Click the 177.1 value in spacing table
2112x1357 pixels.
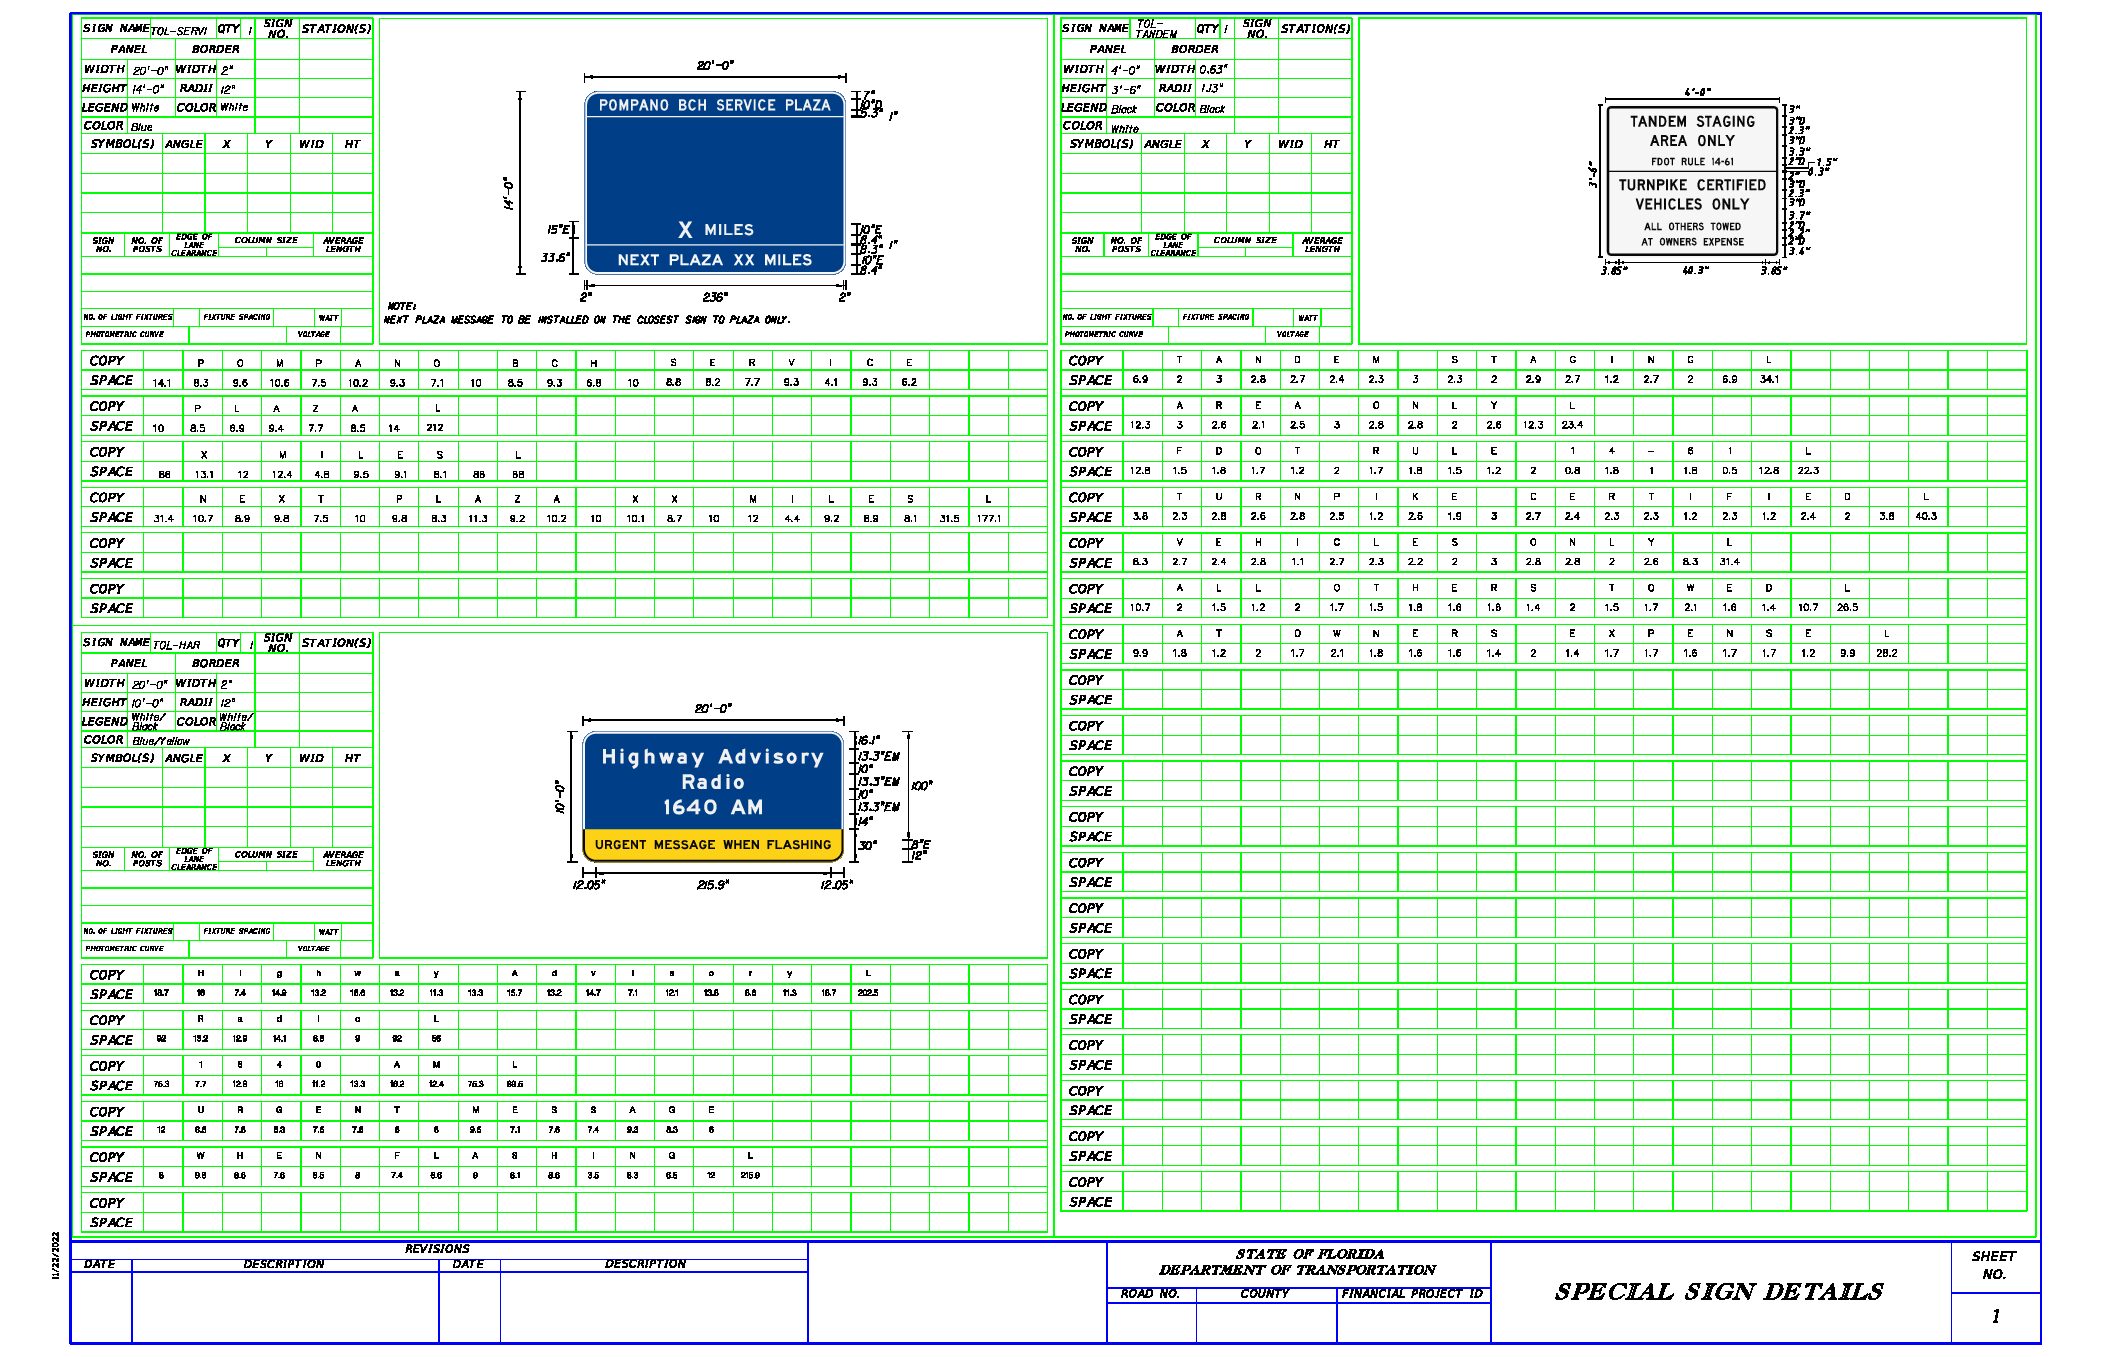[989, 519]
